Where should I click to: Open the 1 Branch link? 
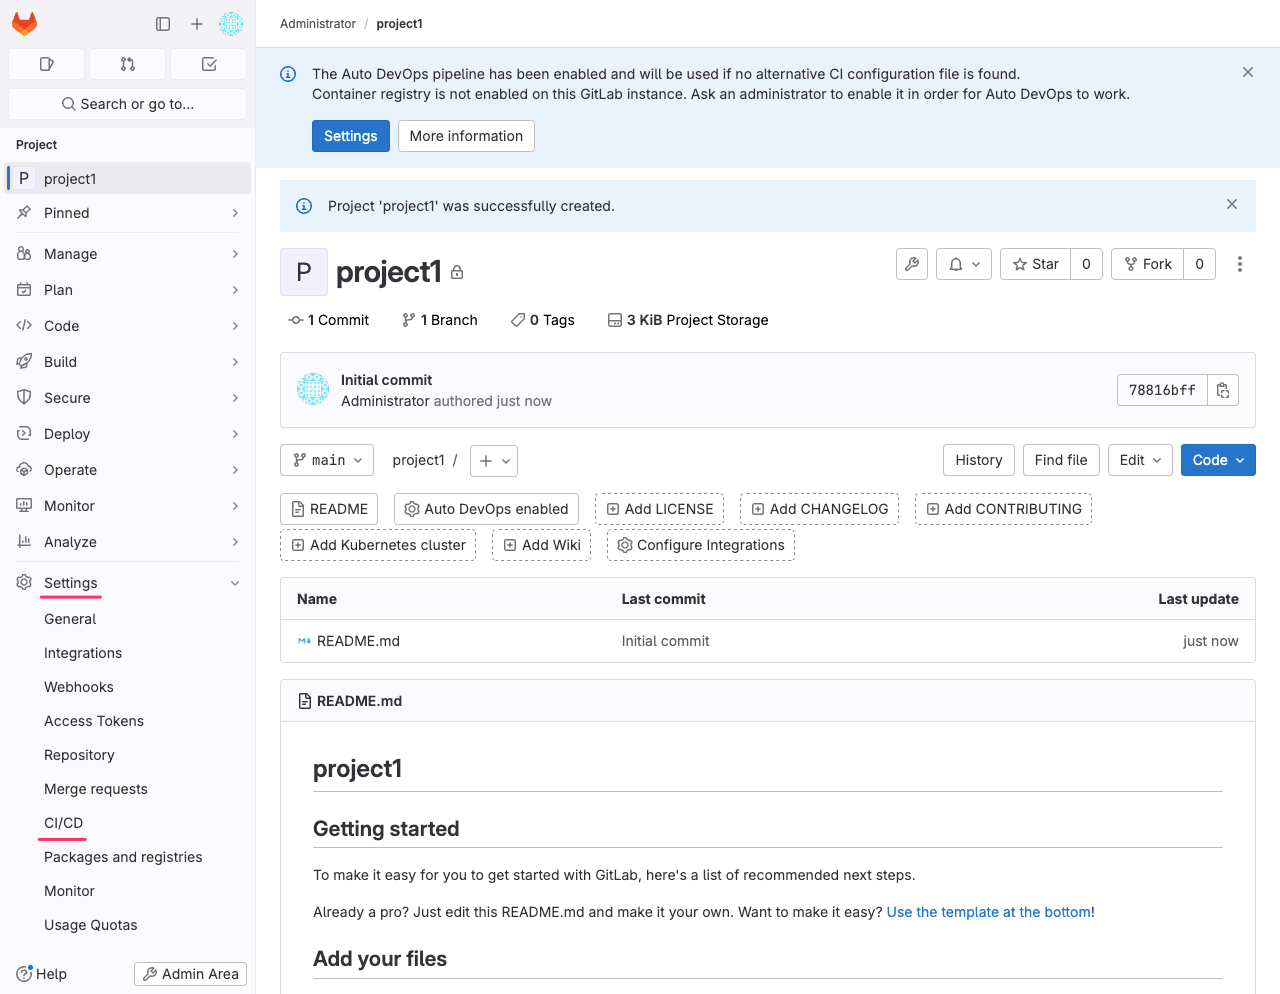440,320
